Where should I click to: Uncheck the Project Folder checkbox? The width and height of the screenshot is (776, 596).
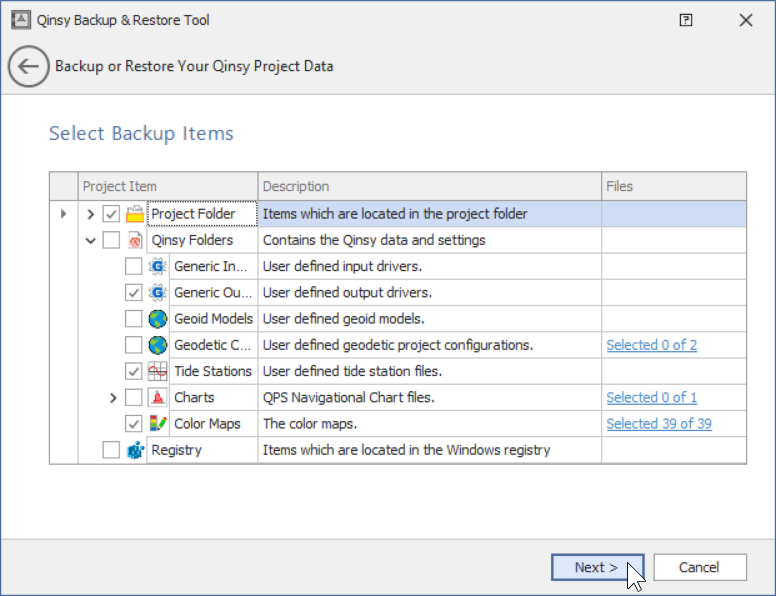111,214
